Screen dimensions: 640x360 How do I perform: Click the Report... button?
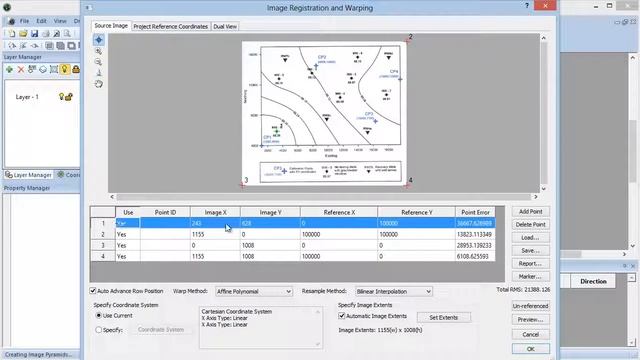[531, 264]
